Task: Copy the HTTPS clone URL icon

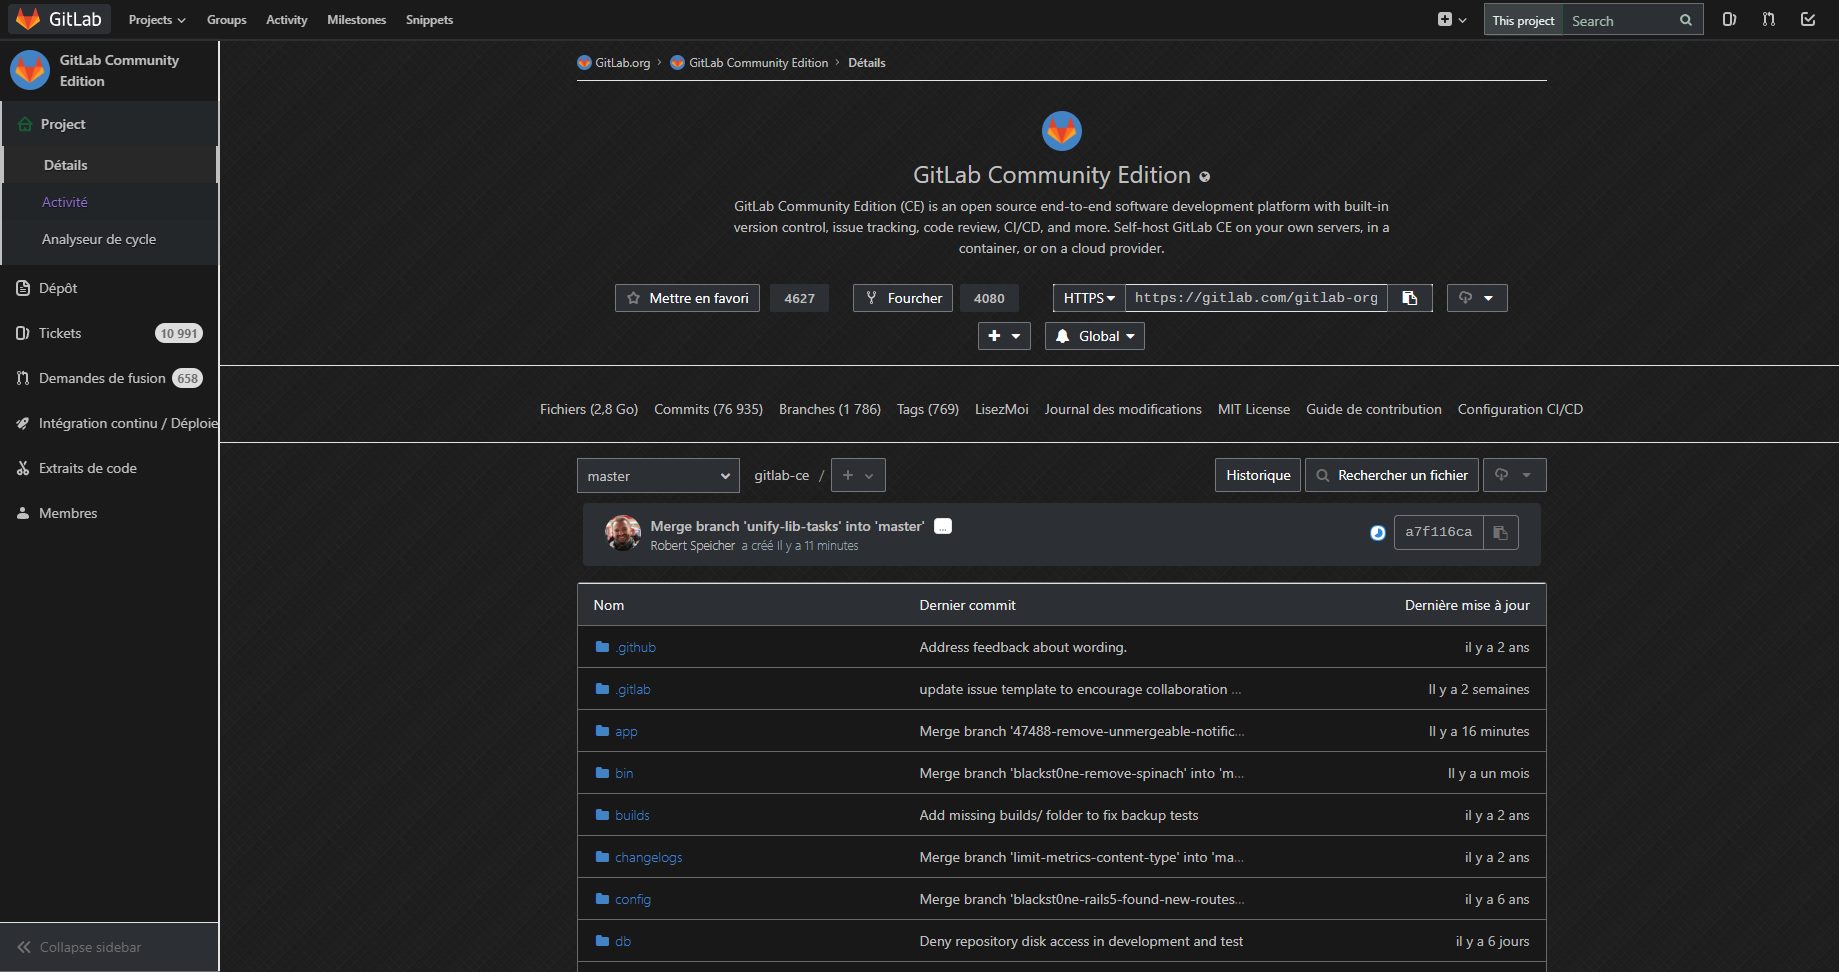Action: 1410,297
